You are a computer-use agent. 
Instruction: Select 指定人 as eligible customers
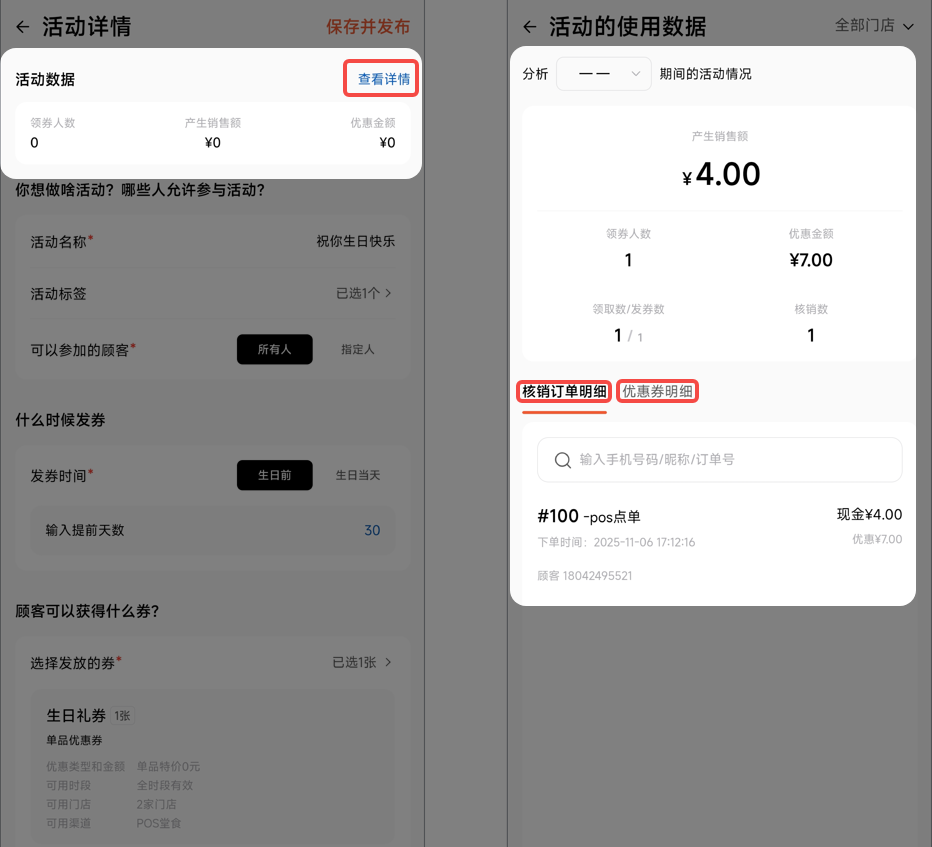point(358,349)
